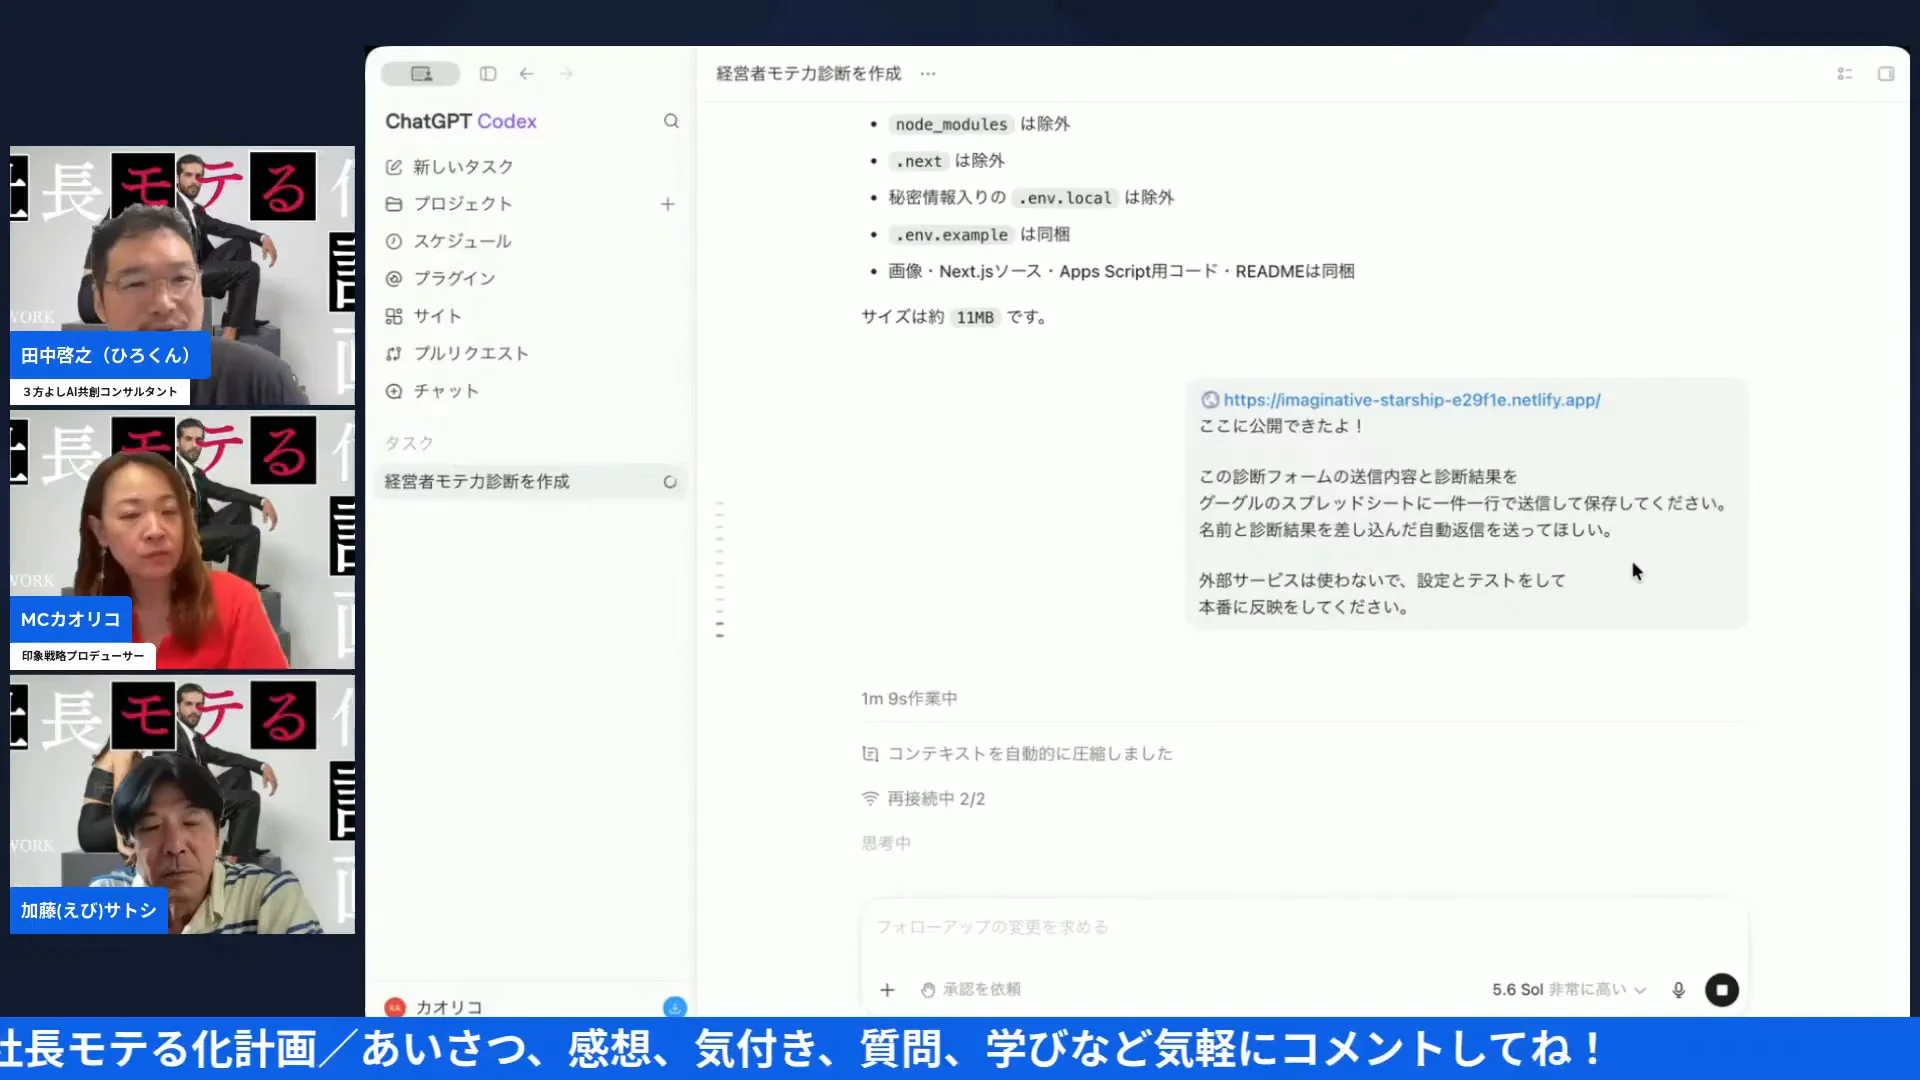The width and height of the screenshot is (1920, 1080).
Task: Click the プラグイン icon
Action: pos(394,279)
